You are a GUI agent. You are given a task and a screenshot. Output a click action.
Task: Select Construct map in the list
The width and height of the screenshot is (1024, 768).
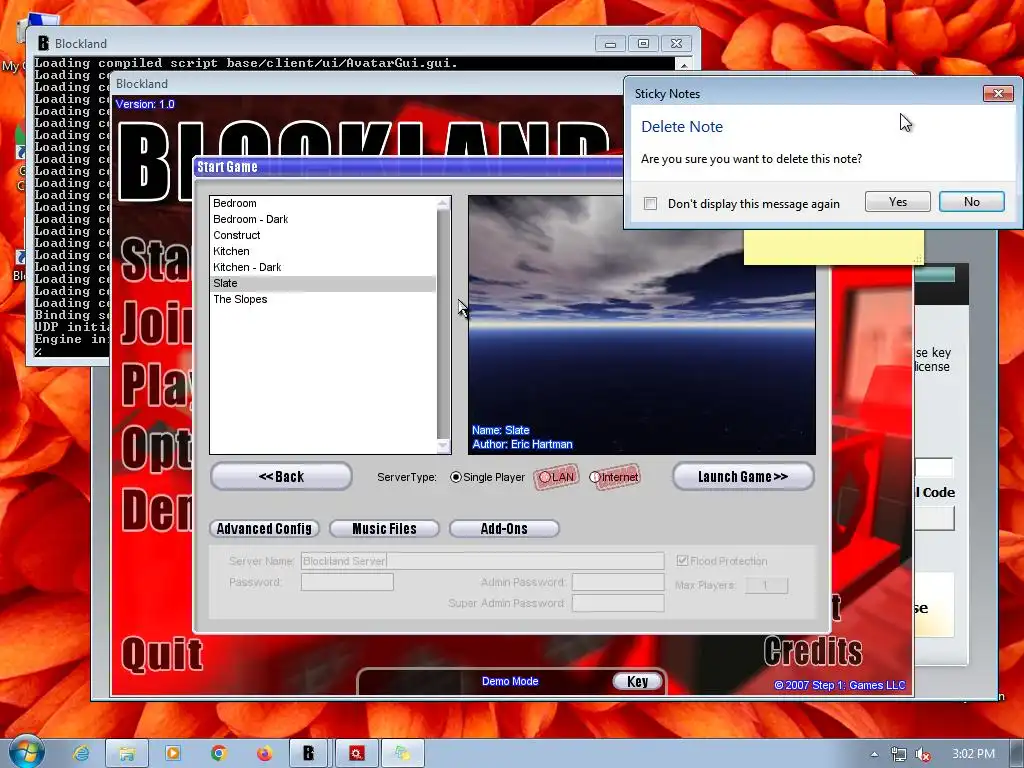click(x=323, y=235)
